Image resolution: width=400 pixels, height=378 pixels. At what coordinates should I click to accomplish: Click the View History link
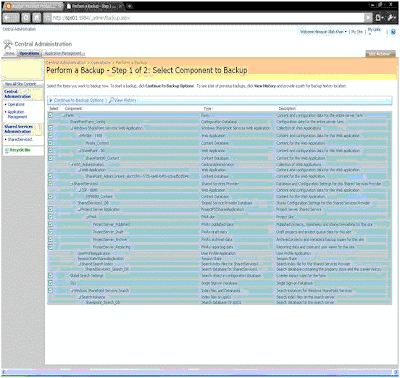[x=125, y=100]
